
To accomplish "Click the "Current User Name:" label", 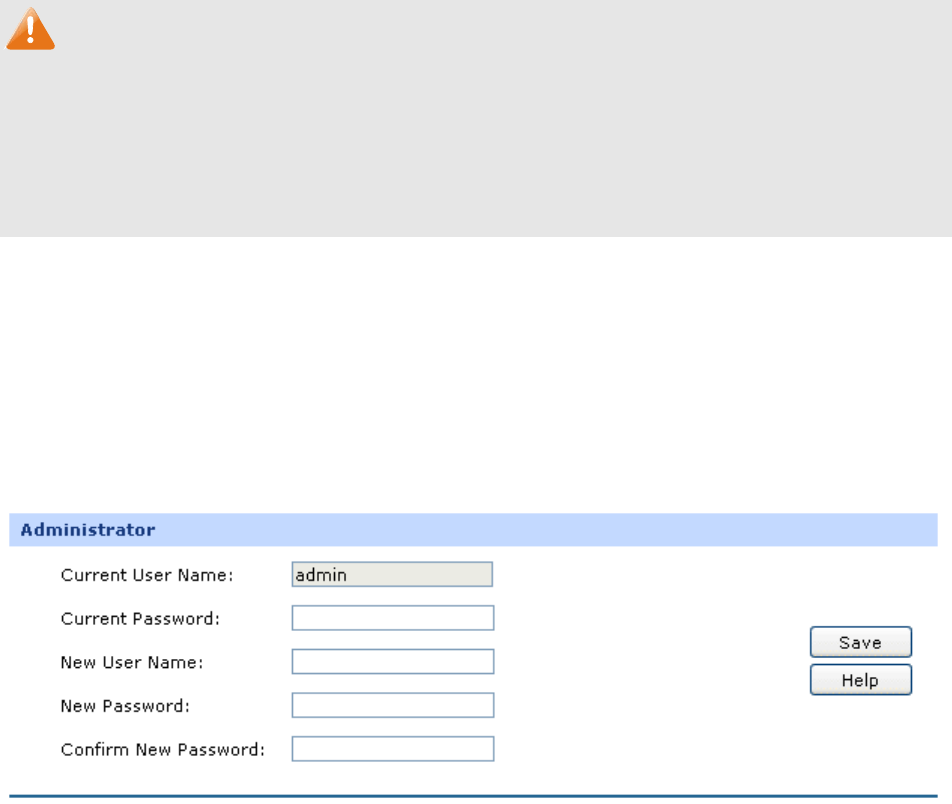I will click(147, 575).
